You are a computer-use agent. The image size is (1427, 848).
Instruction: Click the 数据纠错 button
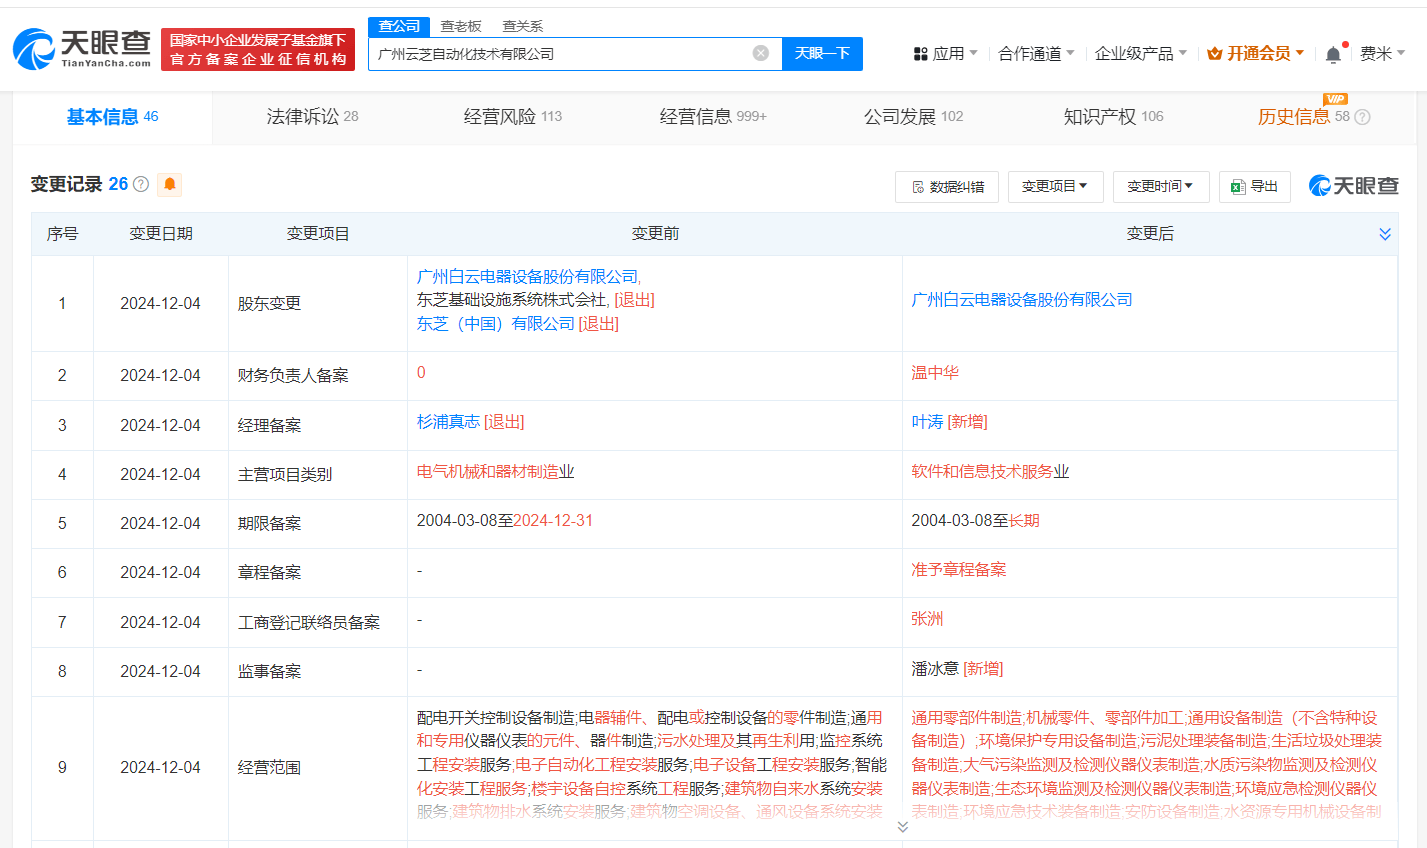coord(947,187)
